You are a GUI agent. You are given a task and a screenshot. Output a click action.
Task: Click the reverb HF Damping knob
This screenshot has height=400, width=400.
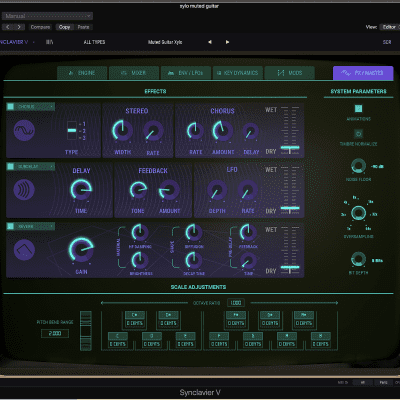[140, 232]
